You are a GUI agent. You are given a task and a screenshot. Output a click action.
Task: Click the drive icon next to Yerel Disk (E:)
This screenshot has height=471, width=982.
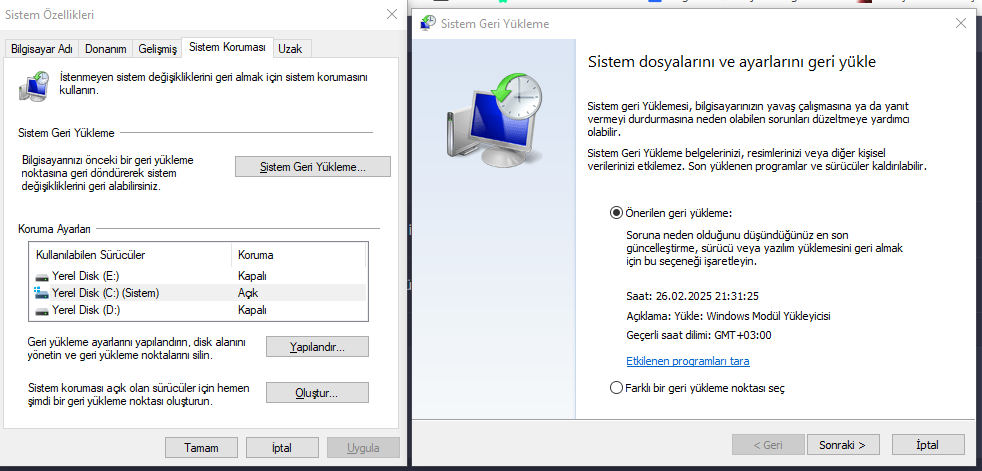click(42, 276)
